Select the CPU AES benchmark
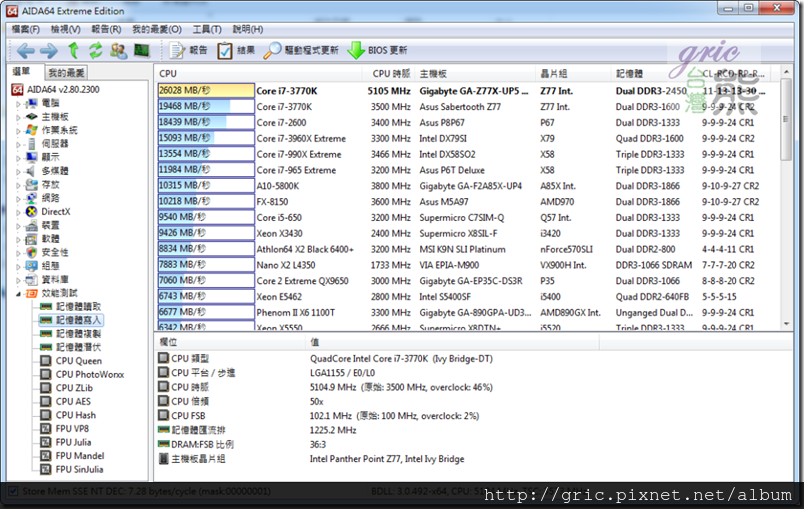This screenshot has width=804, height=509. 74,401
